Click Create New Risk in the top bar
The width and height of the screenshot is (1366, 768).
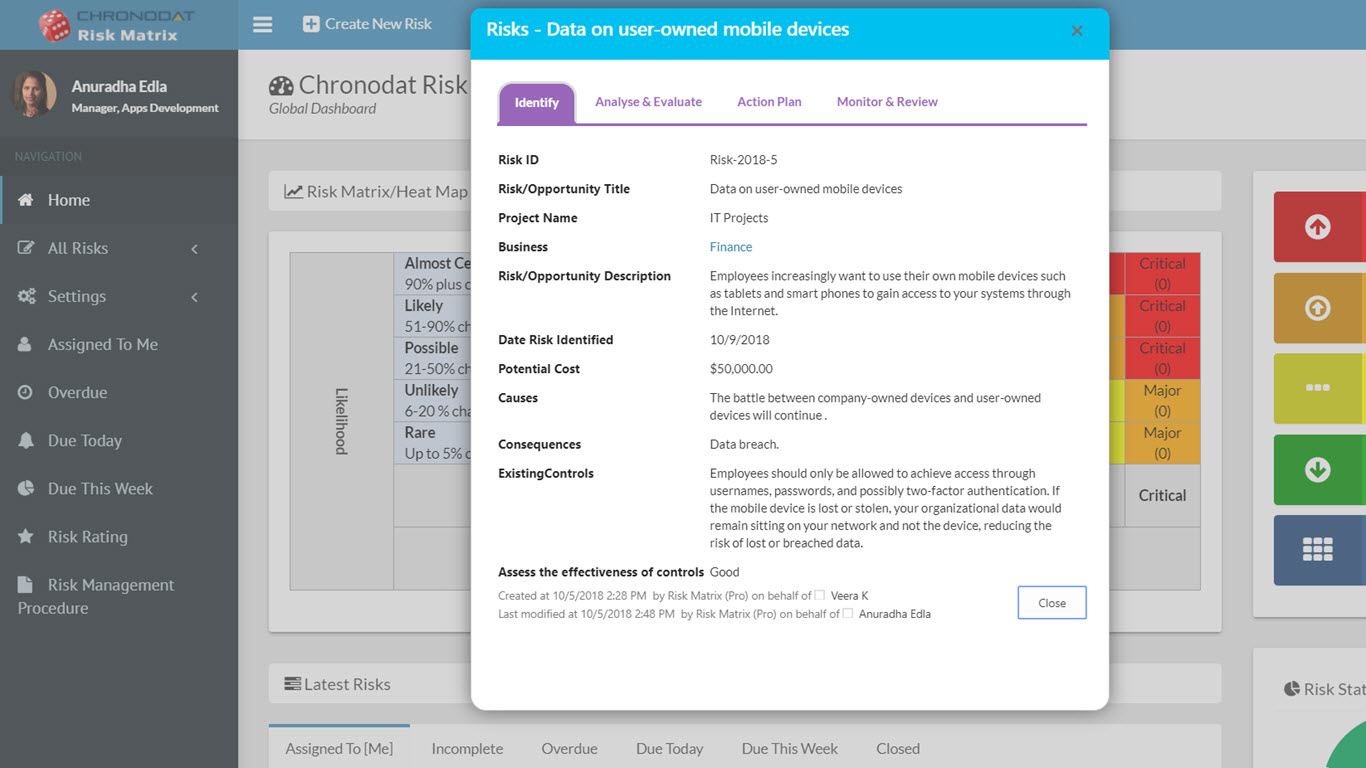(x=367, y=24)
